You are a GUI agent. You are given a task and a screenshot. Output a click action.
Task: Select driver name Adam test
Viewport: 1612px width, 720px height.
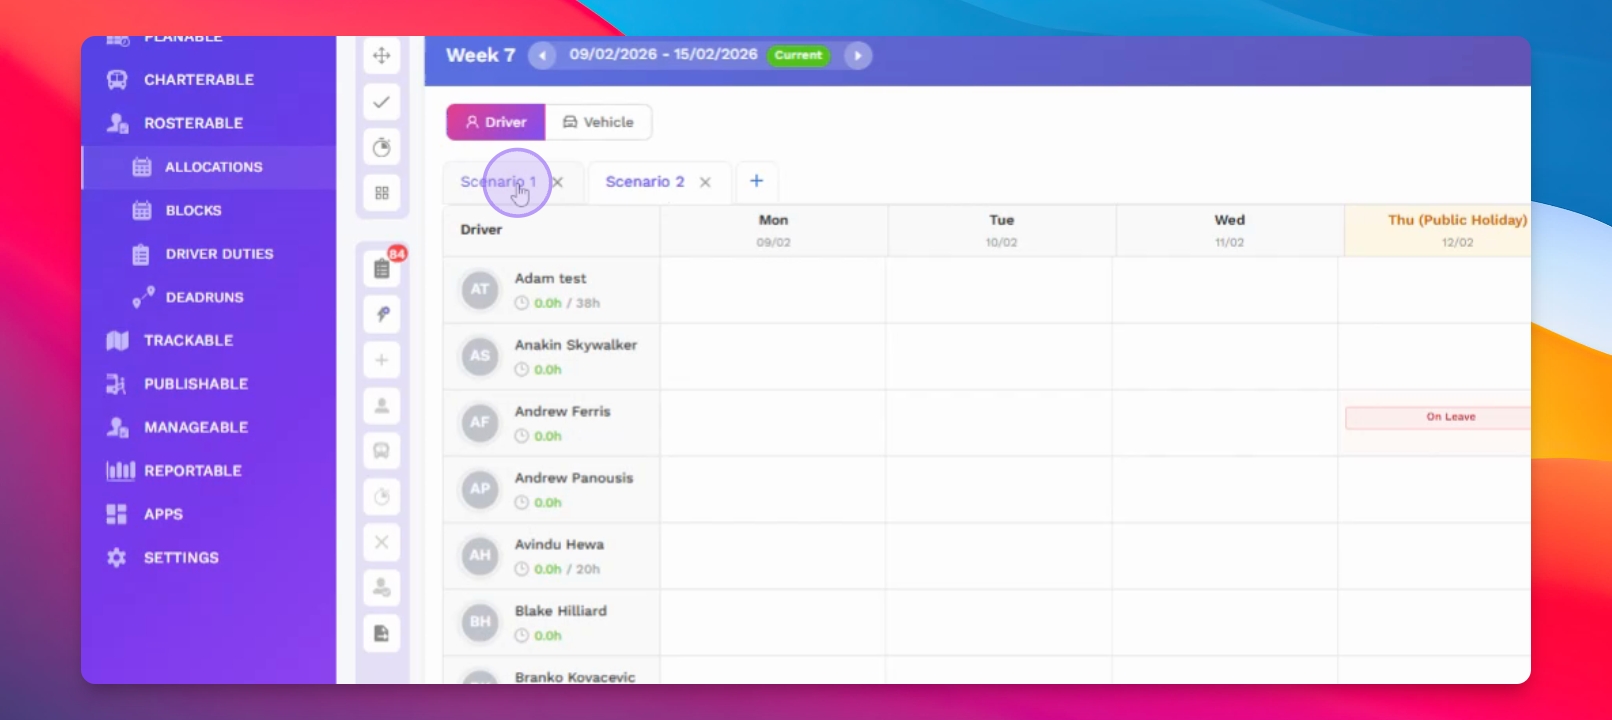click(x=551, y=279)
